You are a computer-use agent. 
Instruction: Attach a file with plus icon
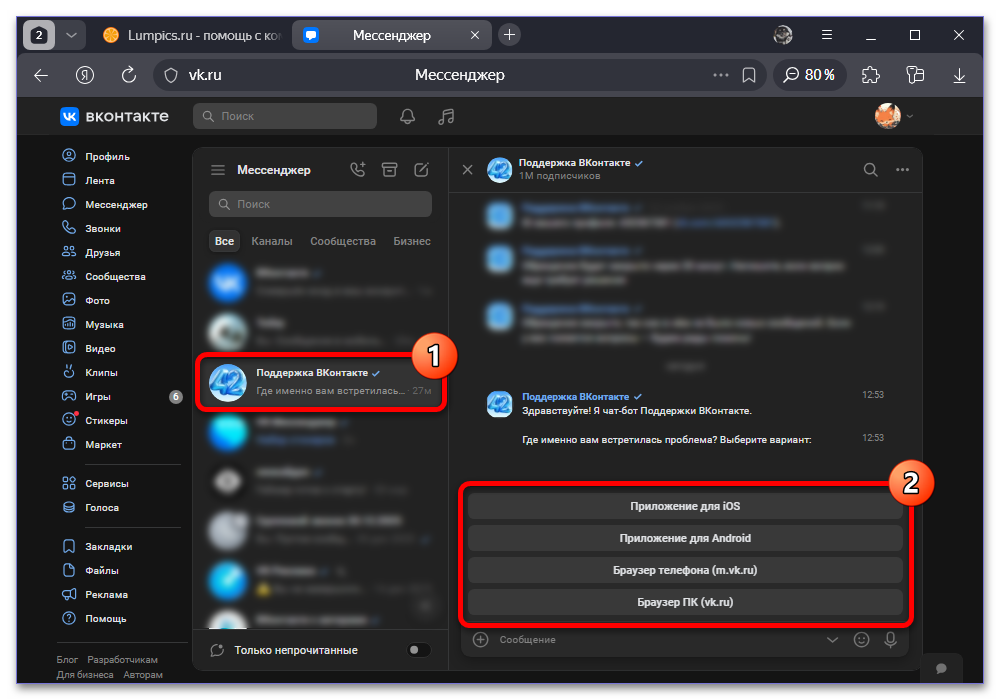pyautogui.click(x=480, y=639)
